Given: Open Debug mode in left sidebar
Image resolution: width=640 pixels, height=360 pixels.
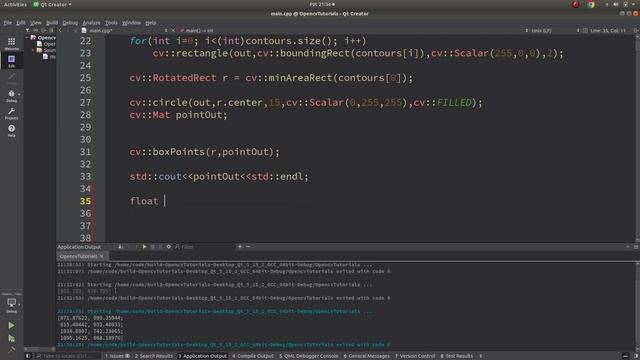Looking at the screenshot, I should point(11,96).
